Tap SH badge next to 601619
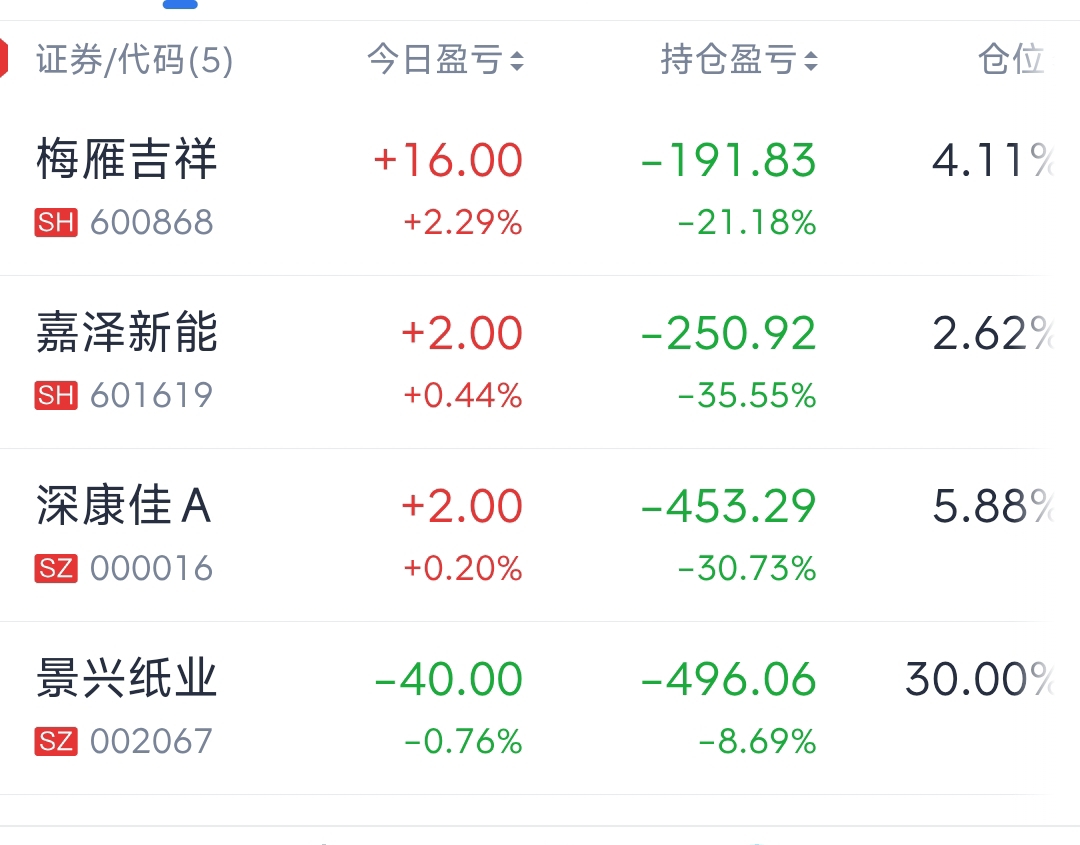Screen dimensions: 1080x845 [56, 395]
